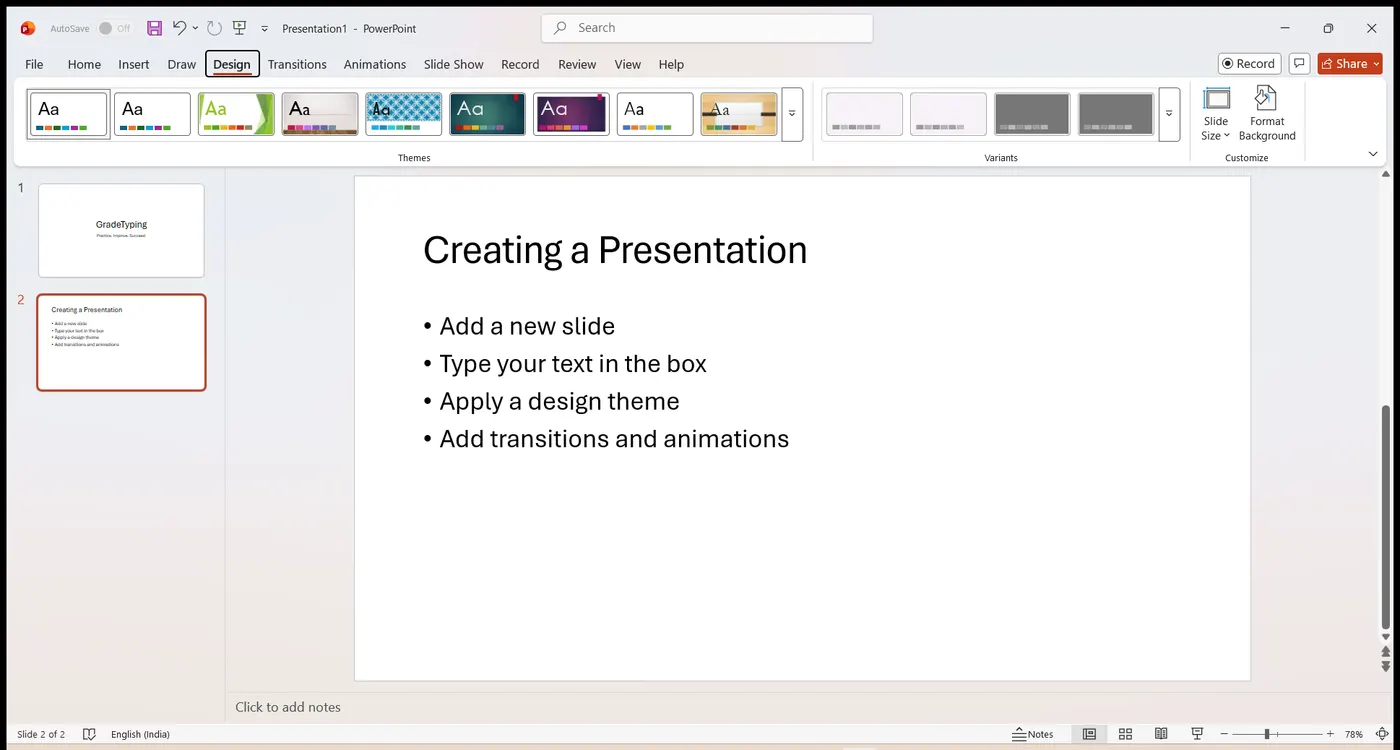This screenshot has width=1400, height=750.
Task: Click the zoom slider handle
Action: pos(1267,734)
